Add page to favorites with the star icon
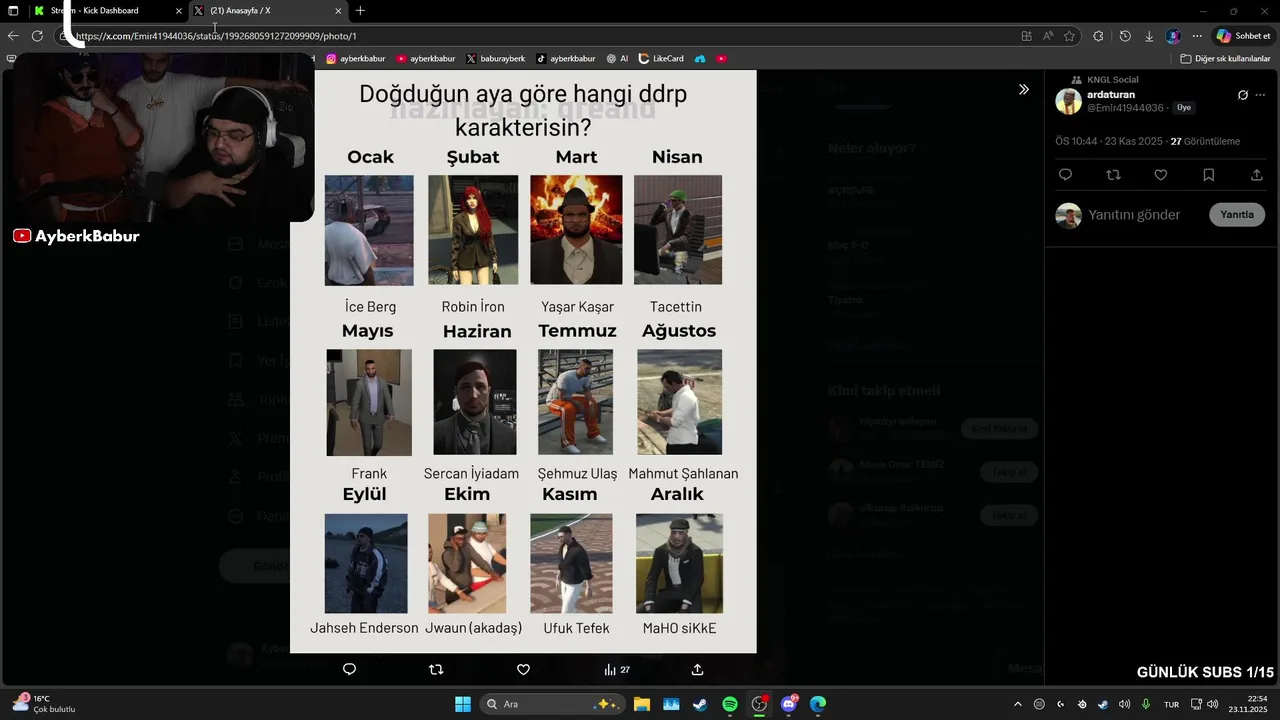1280x720 pixels. point(1069,36)
